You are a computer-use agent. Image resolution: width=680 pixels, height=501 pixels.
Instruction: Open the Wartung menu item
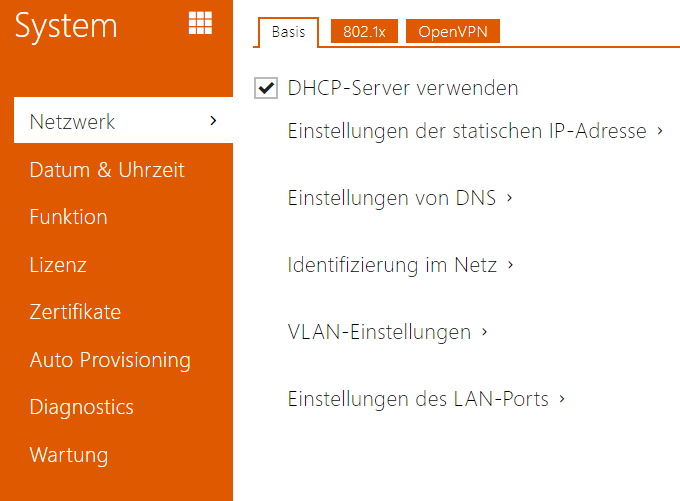[x=69, y=455]
